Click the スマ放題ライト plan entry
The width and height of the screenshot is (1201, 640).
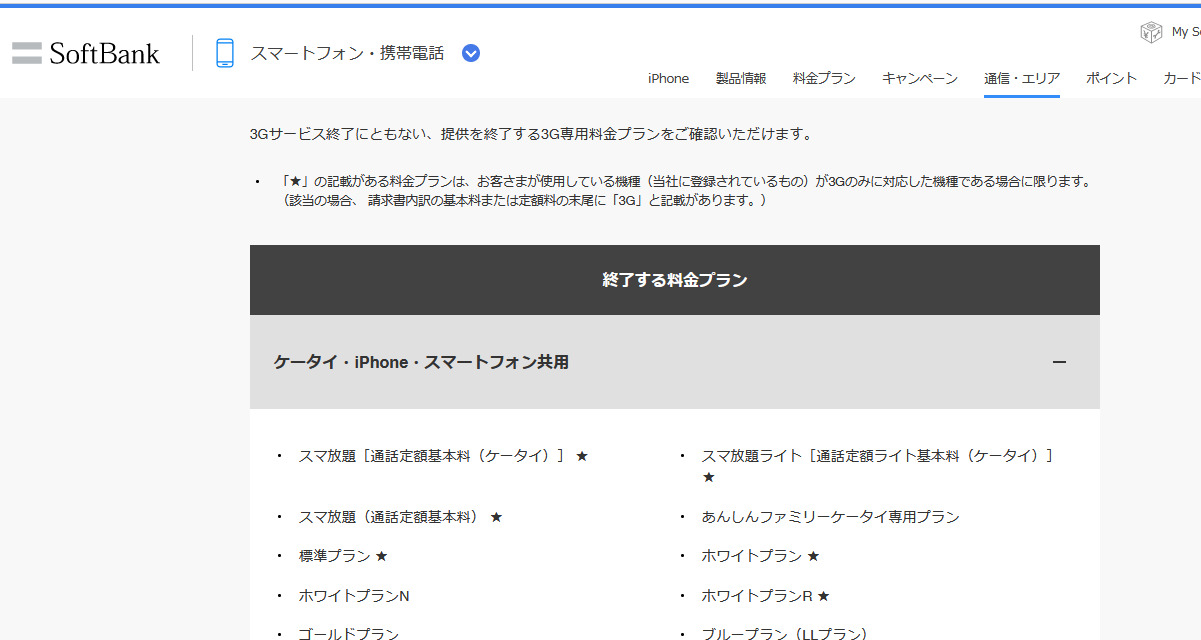pyautogui.click(x=877, y=456)
